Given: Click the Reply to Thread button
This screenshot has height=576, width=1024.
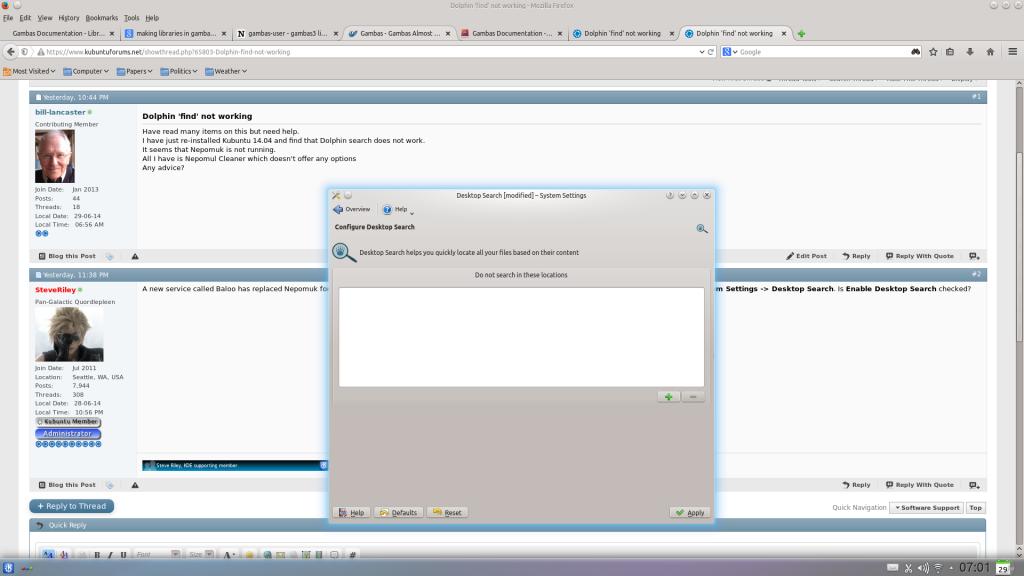Looking at the screenshot, I should click(x=72, y=506).
